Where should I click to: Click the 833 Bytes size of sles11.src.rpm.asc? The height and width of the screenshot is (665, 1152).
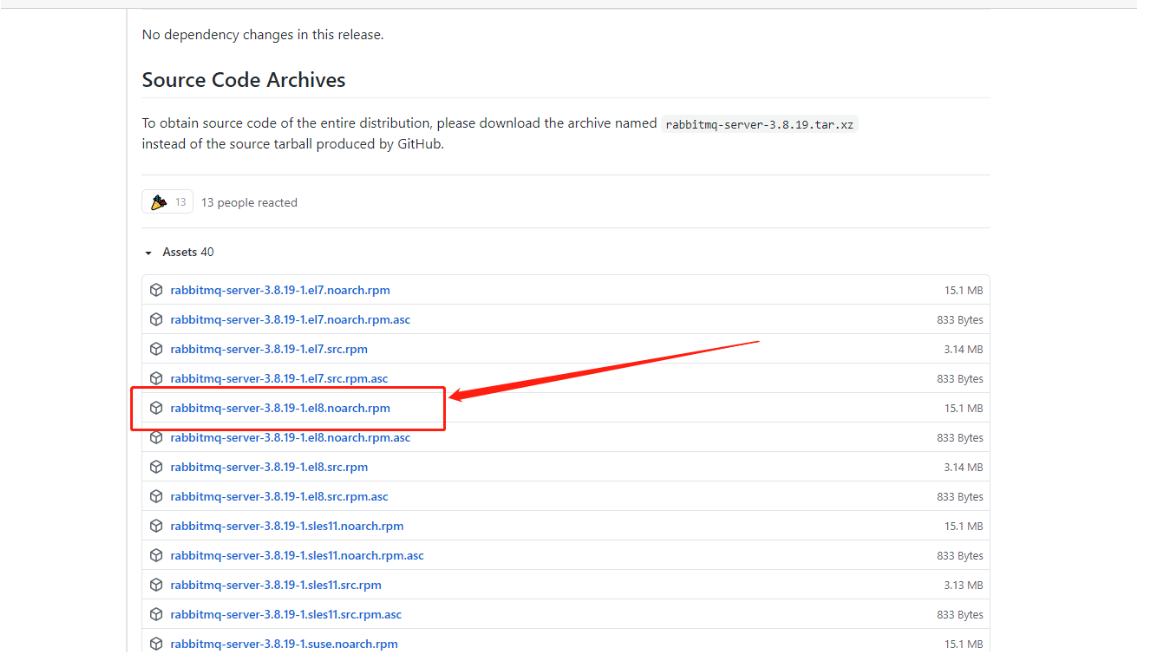pos(960,614)
